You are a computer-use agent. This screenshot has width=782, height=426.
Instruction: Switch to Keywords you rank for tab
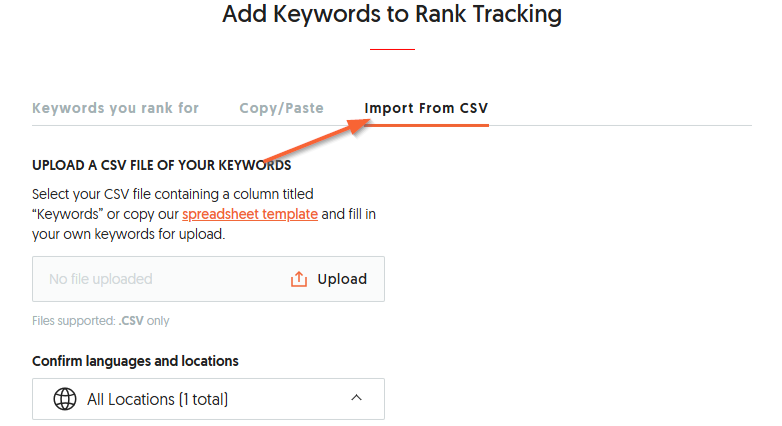click(115, 108)
